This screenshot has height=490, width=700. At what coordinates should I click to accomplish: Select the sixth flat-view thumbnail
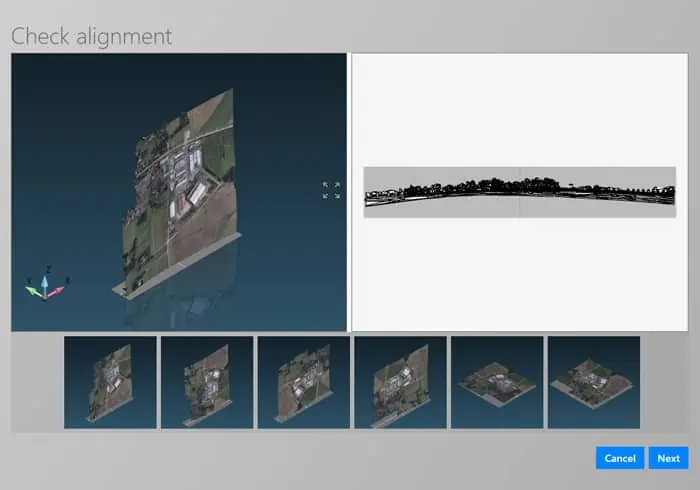click(594, 382)
